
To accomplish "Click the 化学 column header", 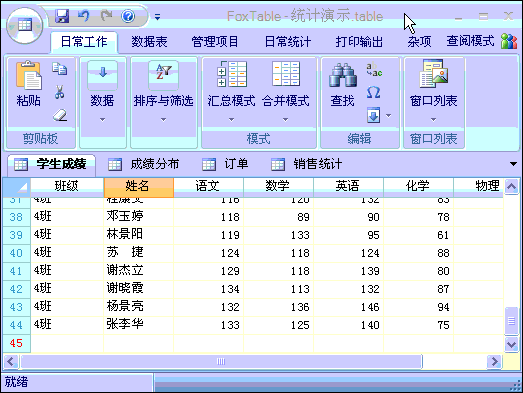I will click(419, 186).
